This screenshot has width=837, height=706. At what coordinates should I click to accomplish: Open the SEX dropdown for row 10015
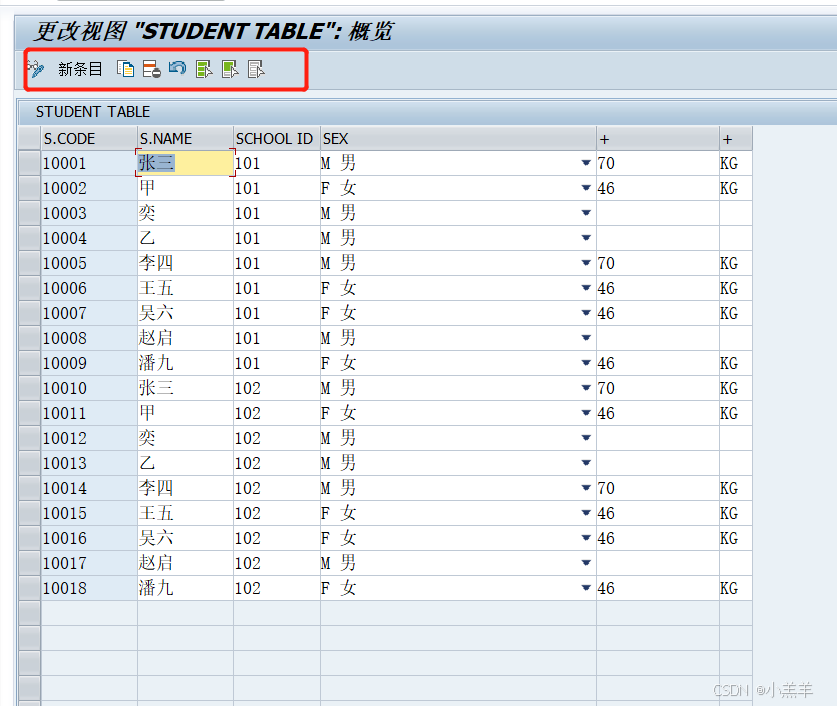click(586, 513)
